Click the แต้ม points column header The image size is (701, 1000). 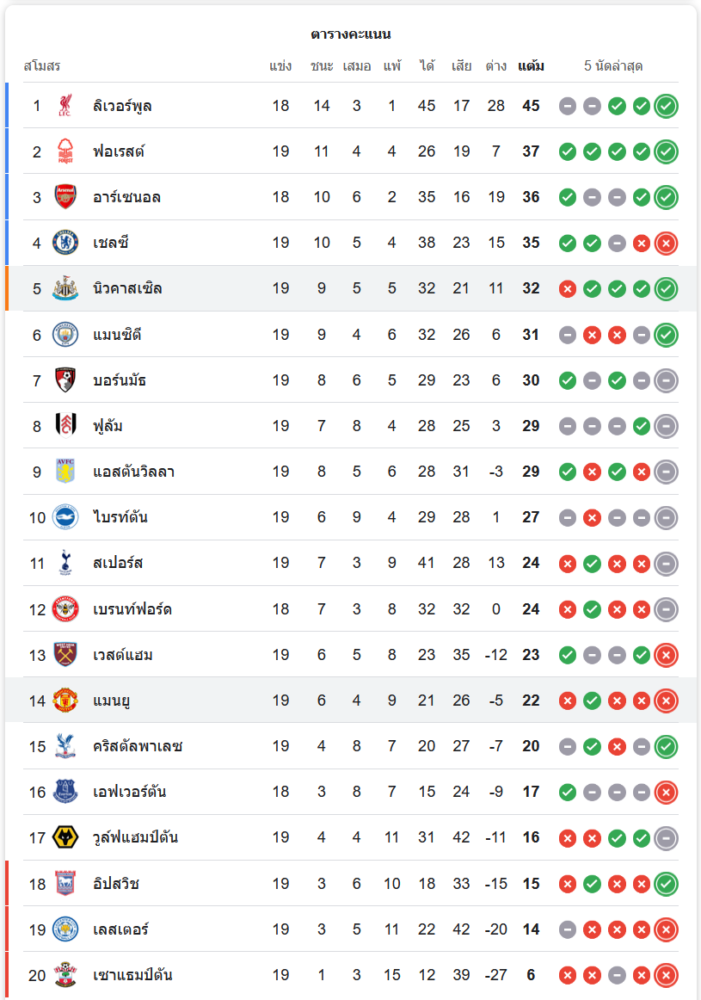pos(531,66)
